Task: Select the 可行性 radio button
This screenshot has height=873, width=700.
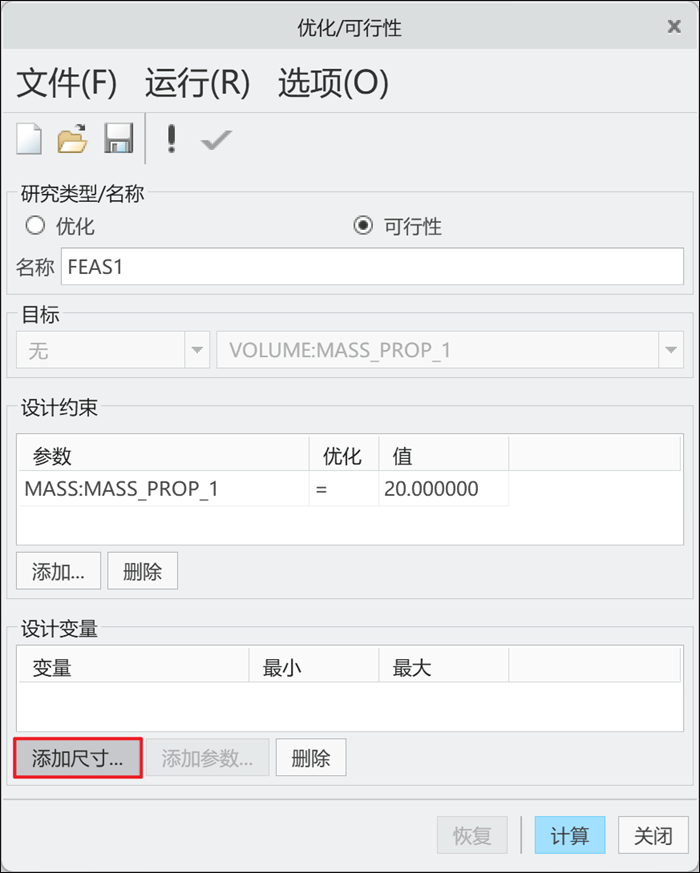Action: click(363, 225)
